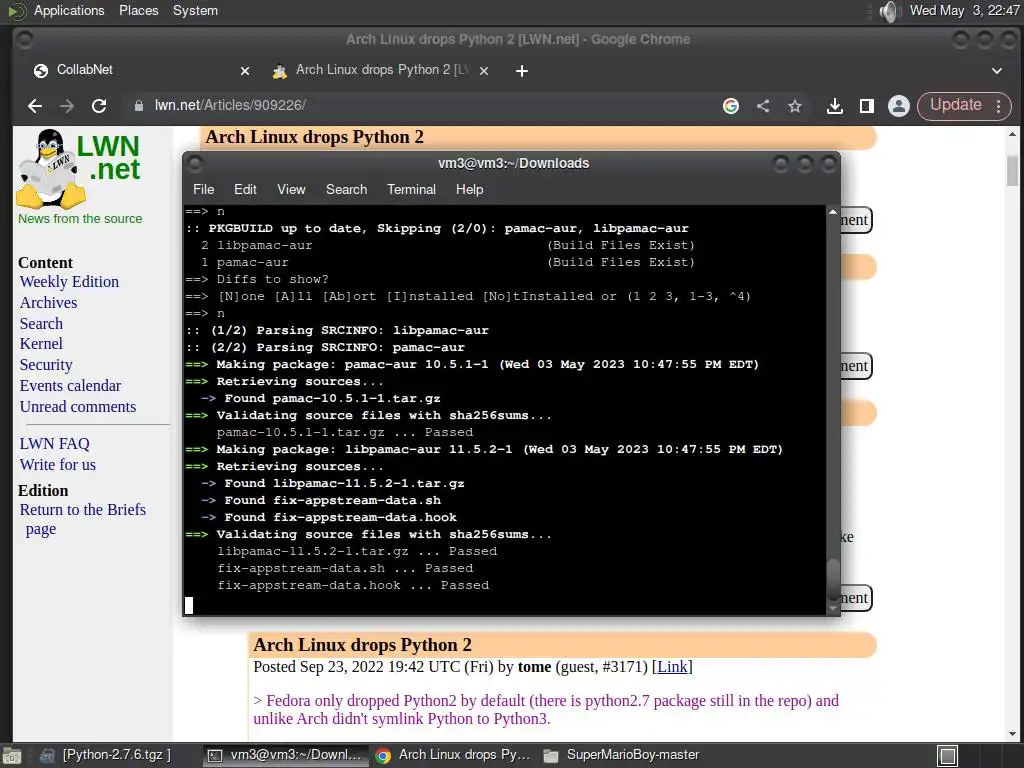Open the terminal View menu

[x=291, y=189]
